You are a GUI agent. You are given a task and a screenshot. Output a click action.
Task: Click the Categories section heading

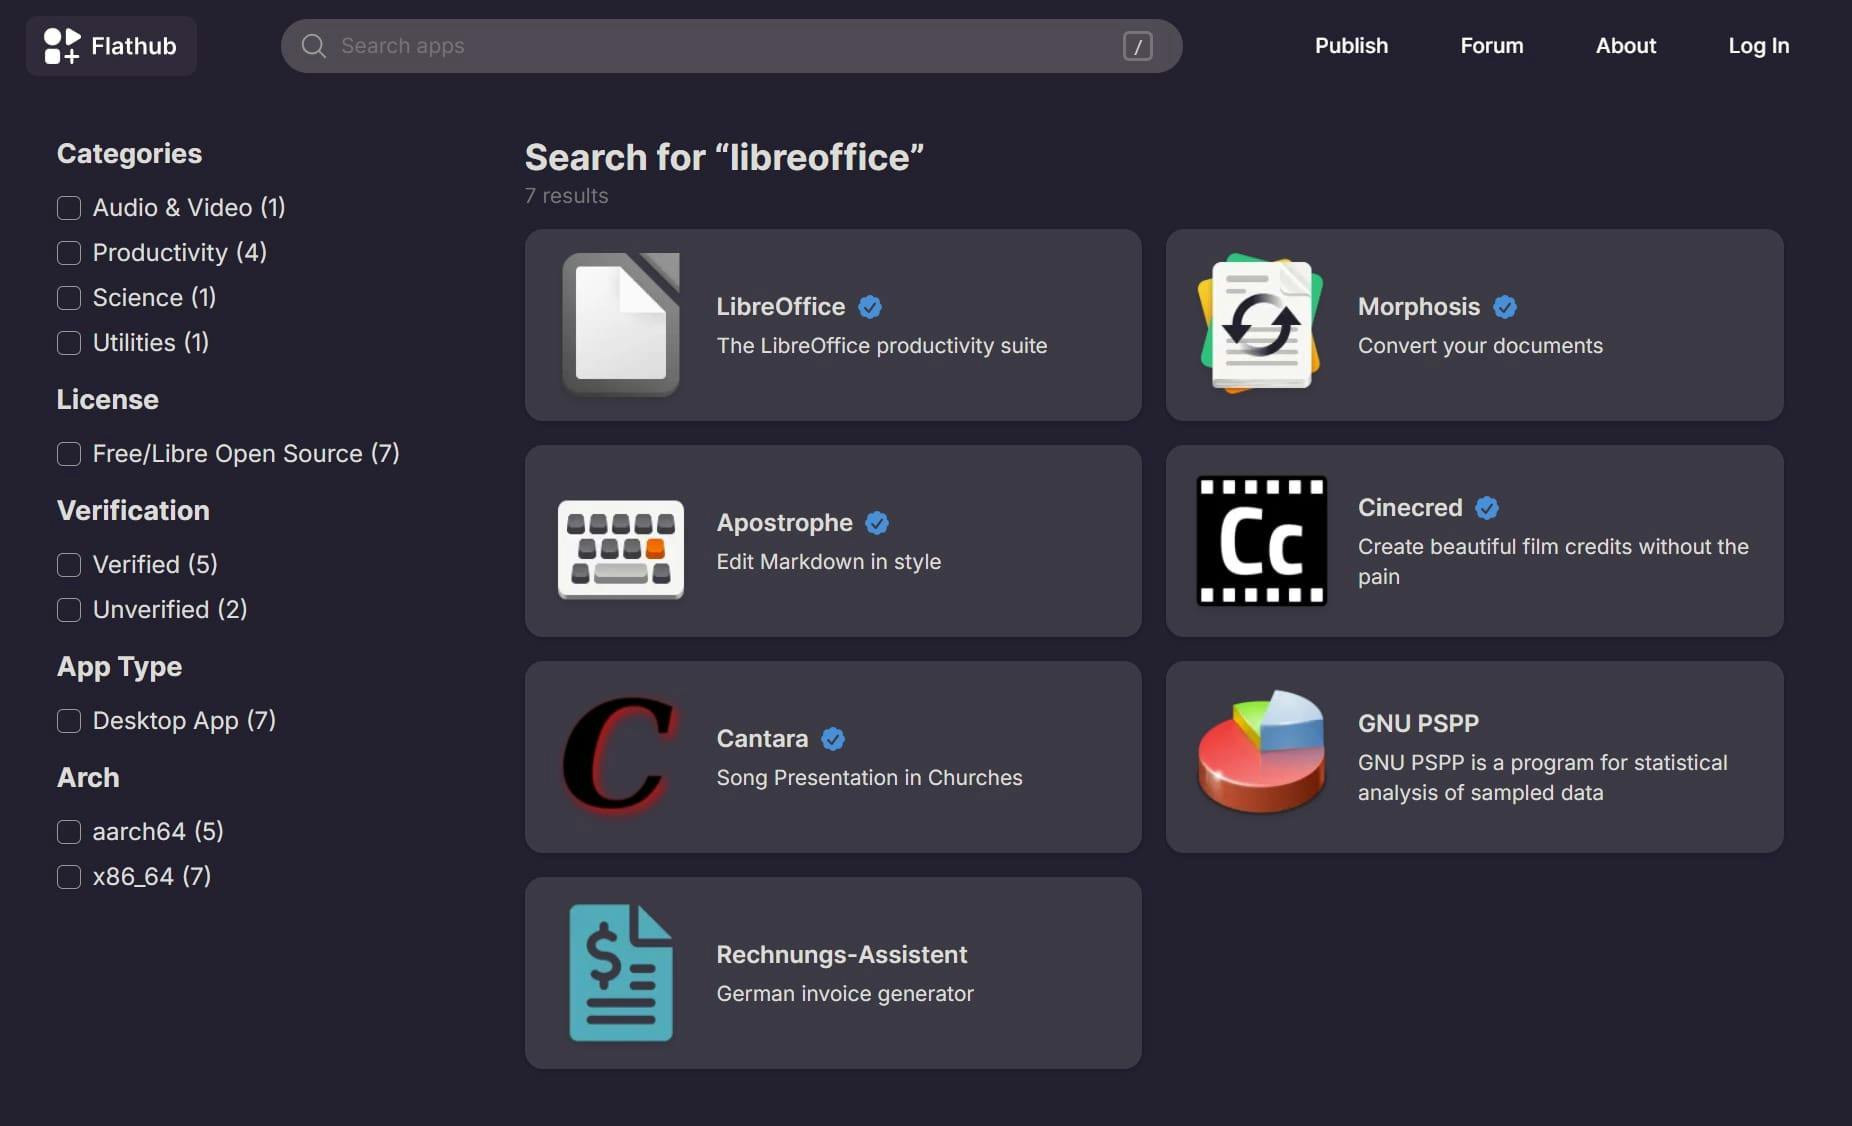pyautogui.click(x=129, y=154)
